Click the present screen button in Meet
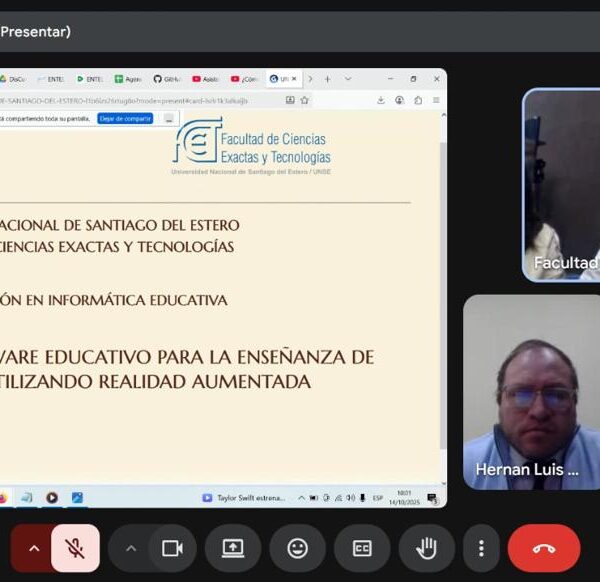This screenshot has height=582, width=600. click(233, 548)
